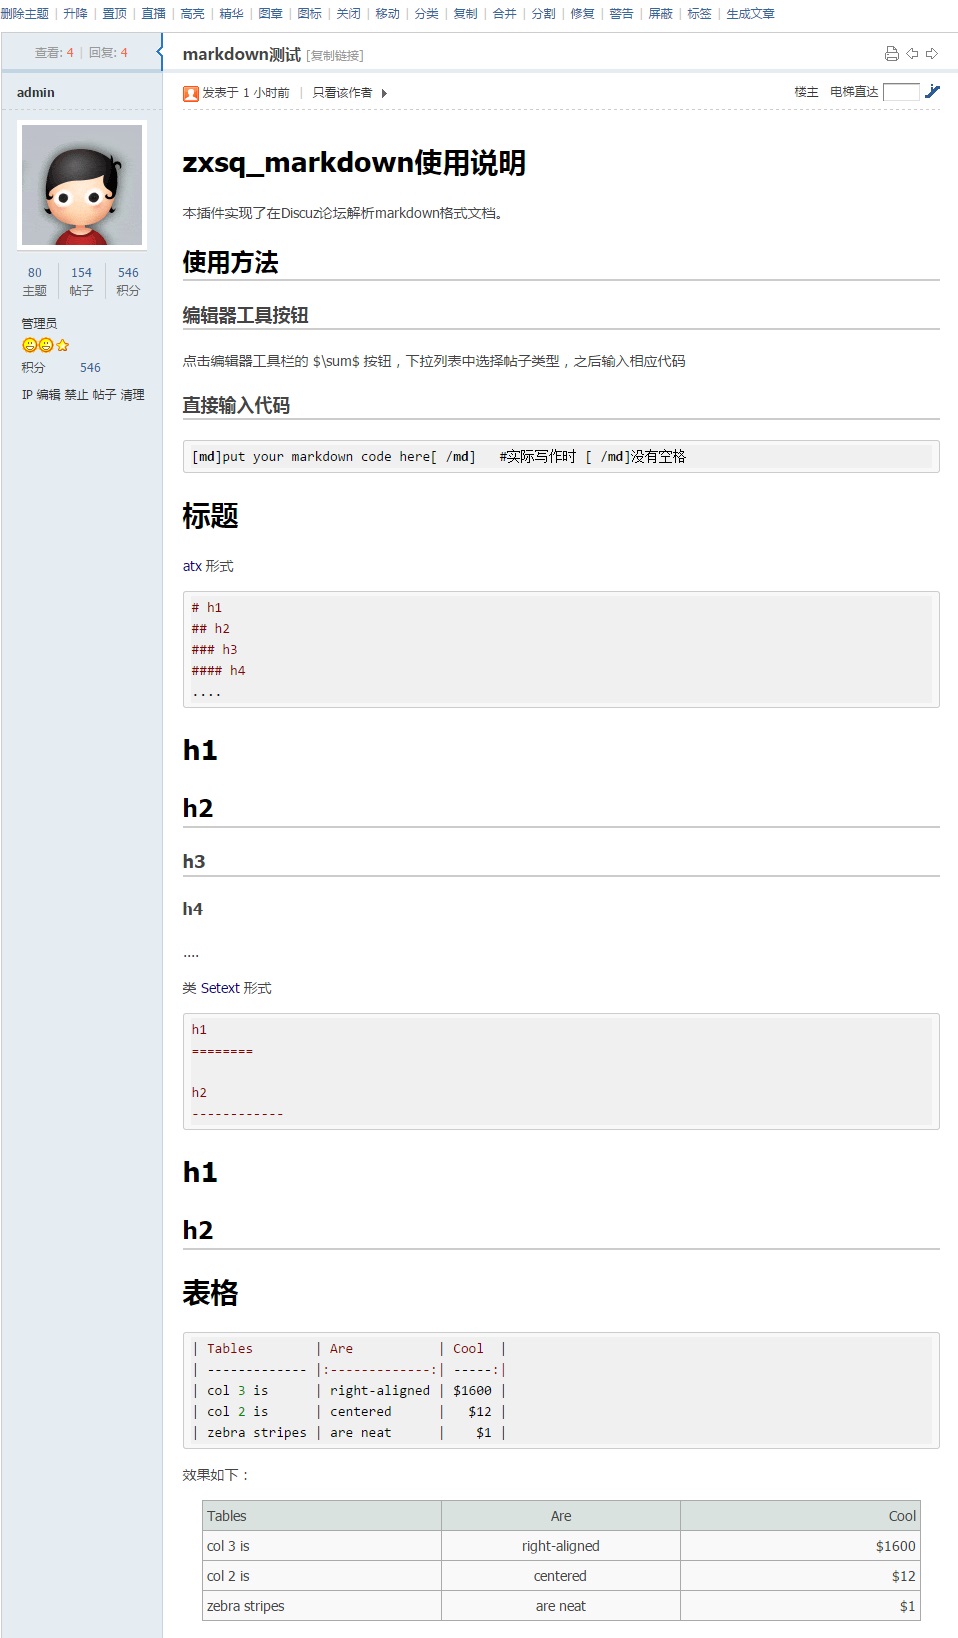The width and height of the screenshot is (958, 1638).
Task: Select 置顶 in moderation menu
Action: click(x=115, y=14)
